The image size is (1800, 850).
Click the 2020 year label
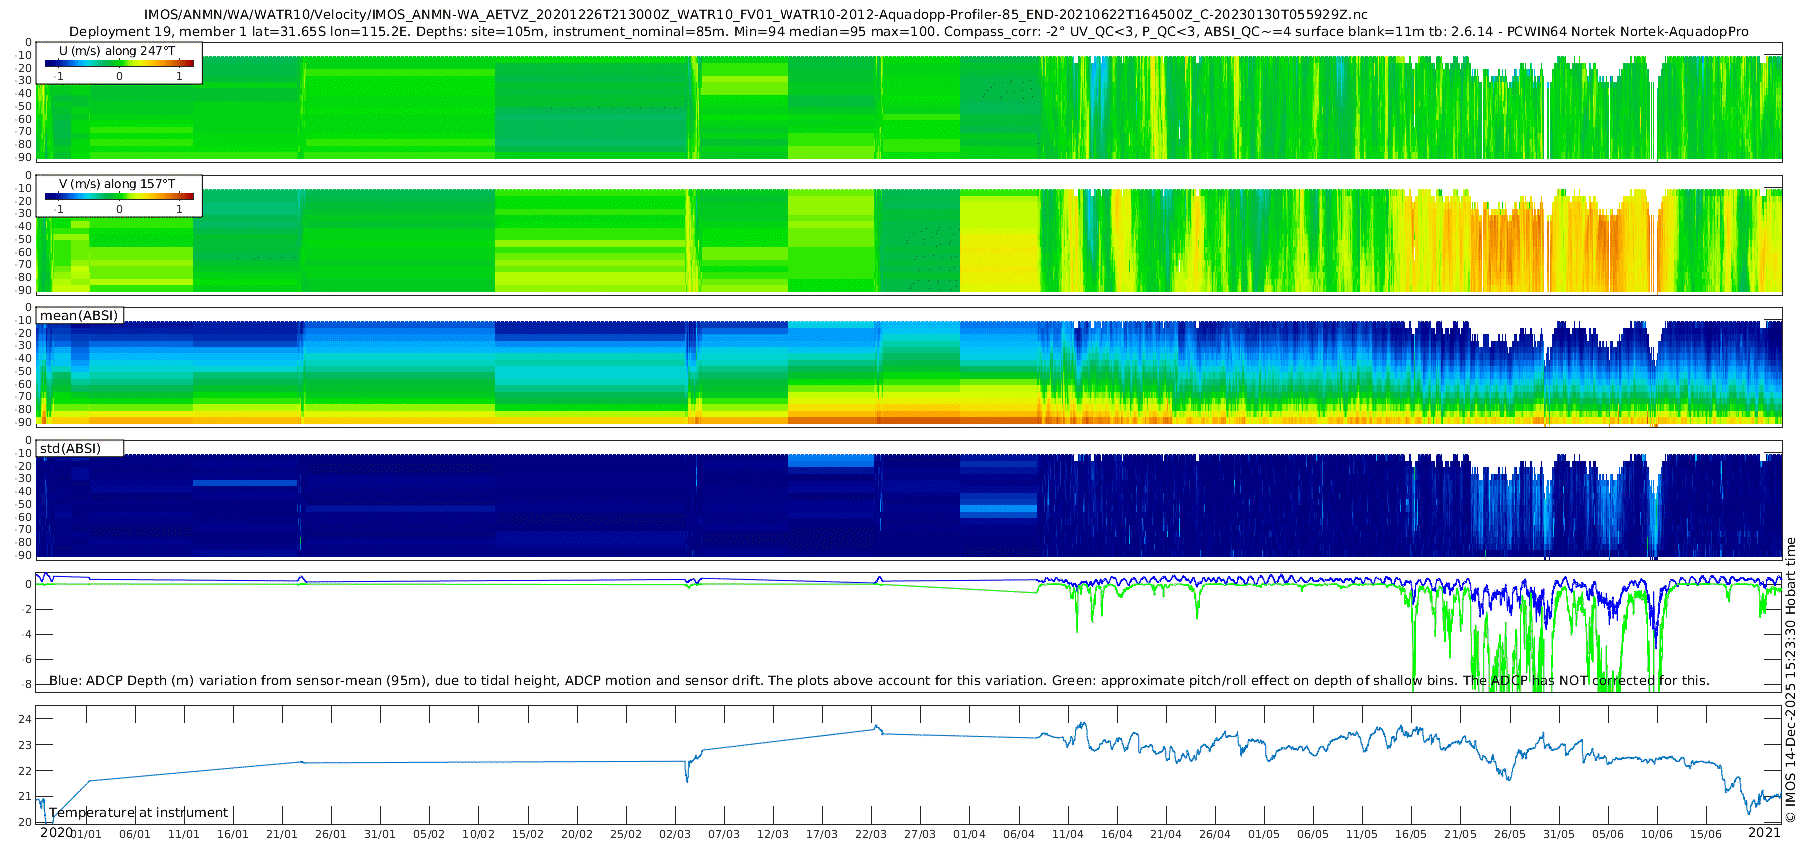(x=56, y=832)
